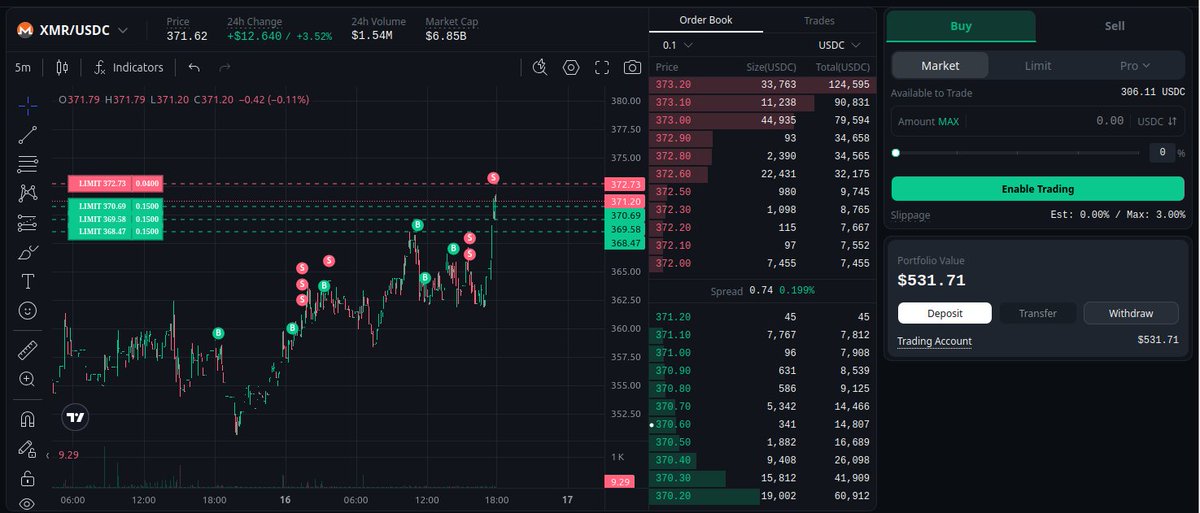The height and width of the screenshot is (513, 1200).
Task: Open the emoji icons tool
Action: click(28, 311)
